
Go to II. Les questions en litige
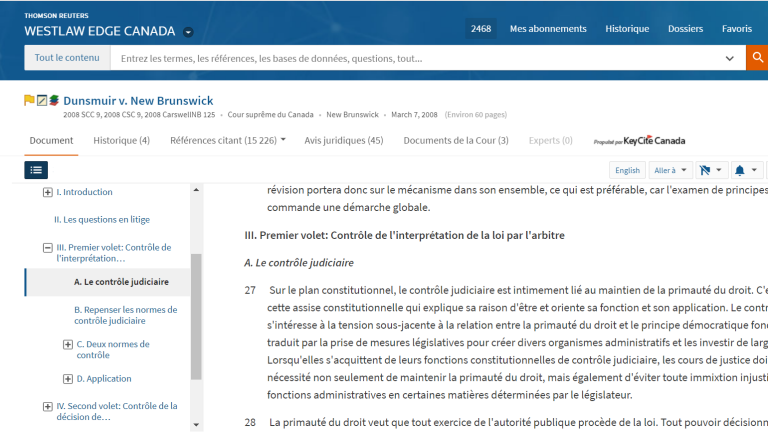point(102,219)
